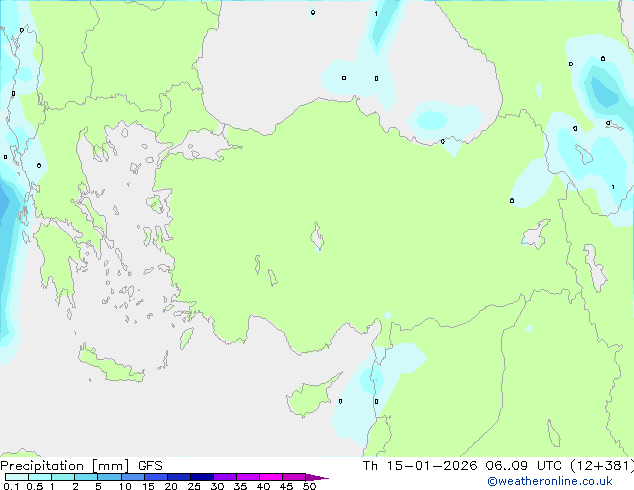The height and width of the screenshot is (490, 634).
Task: Click the 30–35 mm purple legend swatch
Action: (225, 477)
